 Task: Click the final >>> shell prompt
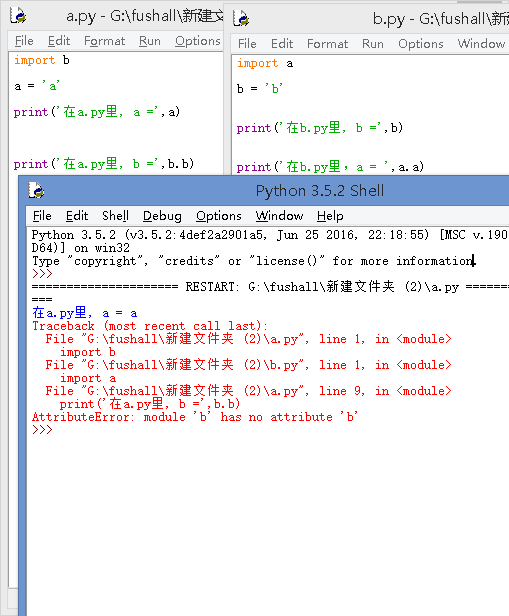tap(42, 430)
